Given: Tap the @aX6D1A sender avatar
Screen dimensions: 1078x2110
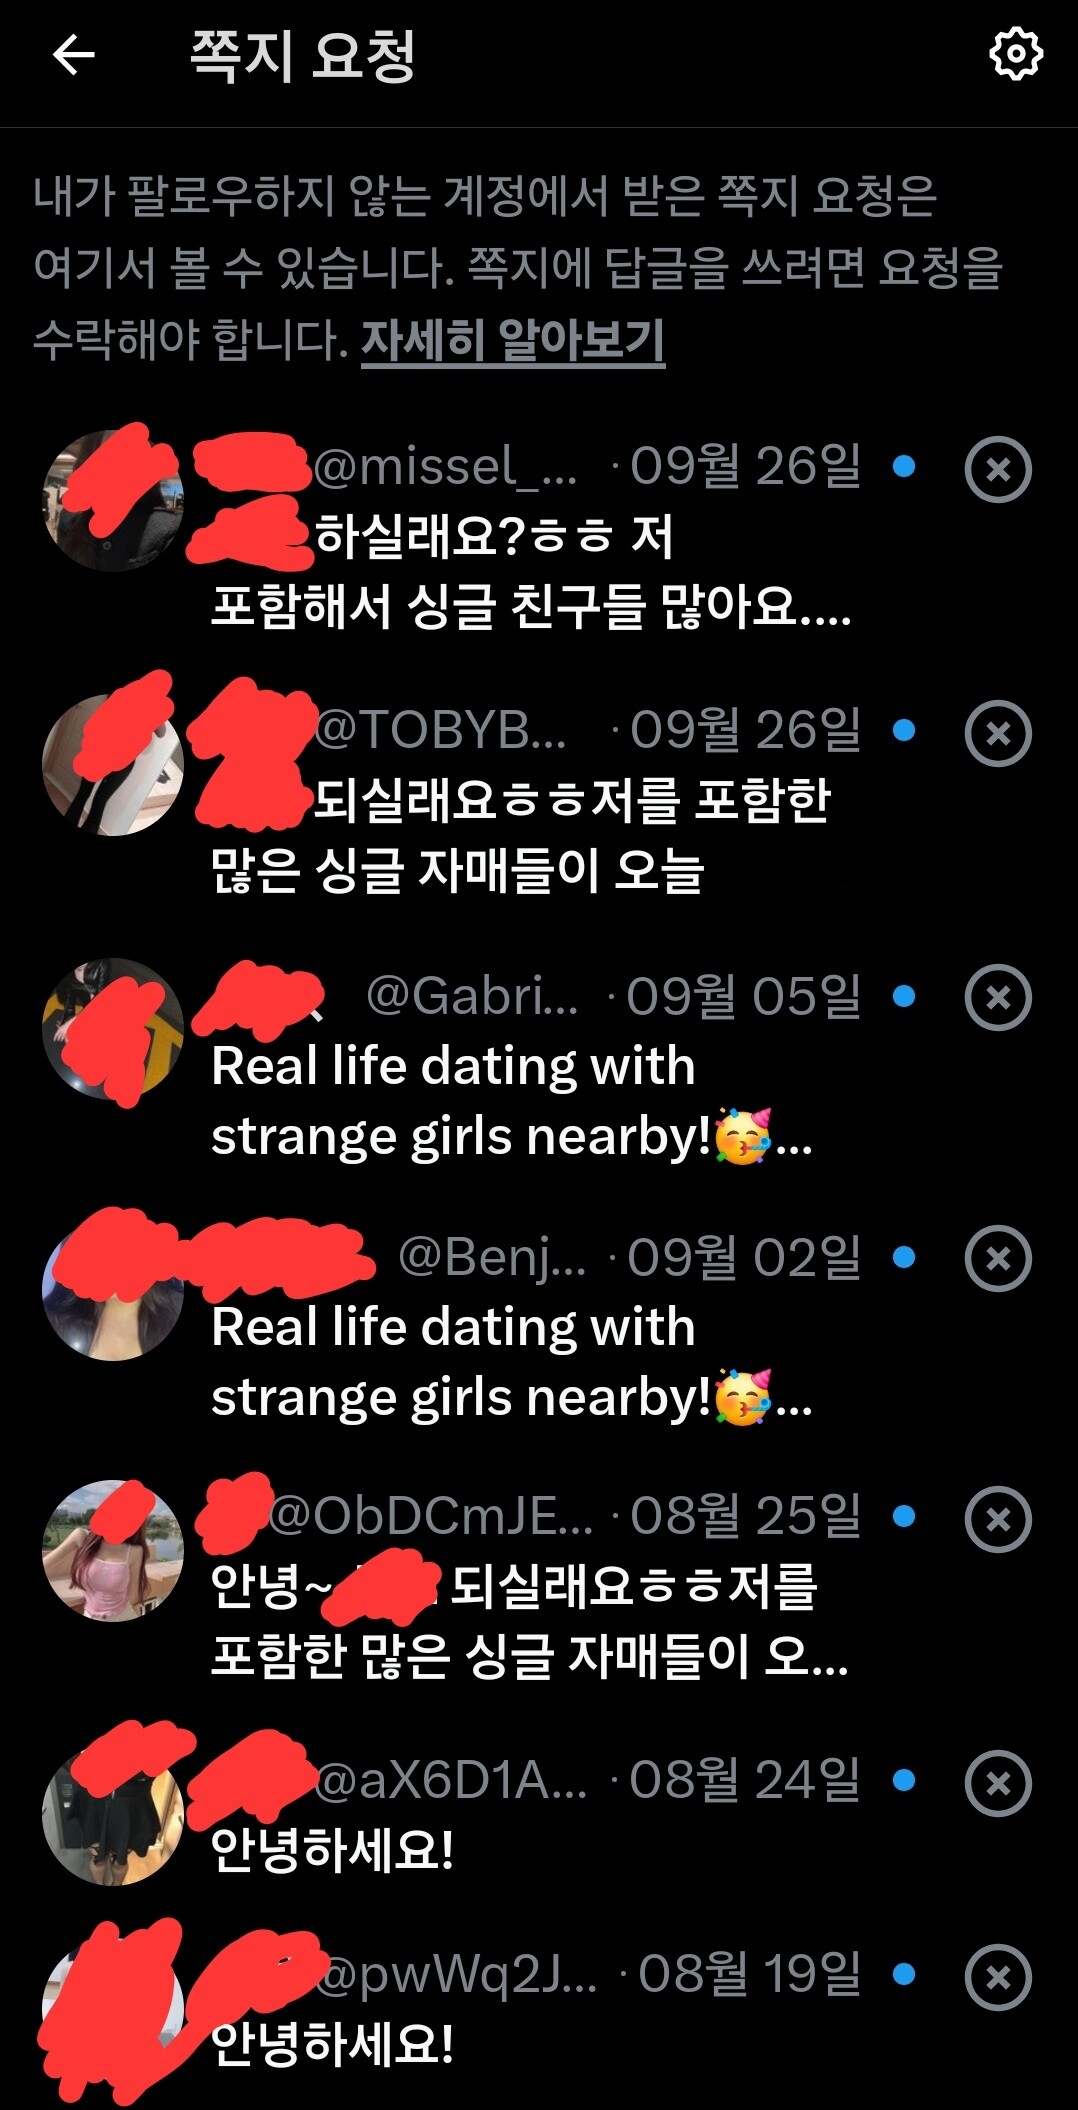Looking at the screenshot, I should 113,1814.
